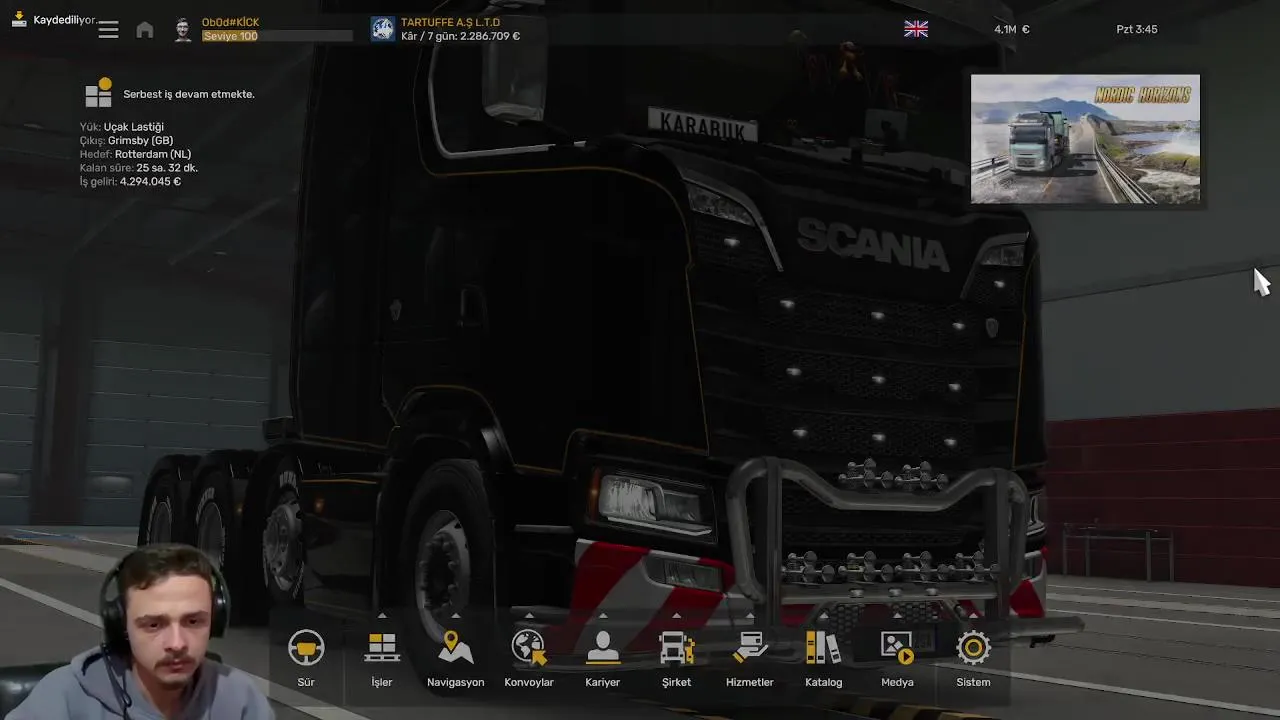Expand the Sistem submenu arrow
Screen dimensions: 1280x720
pos(973,616)
